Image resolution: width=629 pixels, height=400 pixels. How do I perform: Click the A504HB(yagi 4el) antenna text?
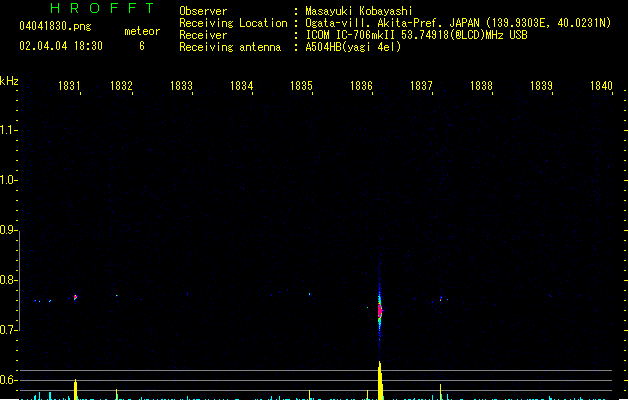353,47
